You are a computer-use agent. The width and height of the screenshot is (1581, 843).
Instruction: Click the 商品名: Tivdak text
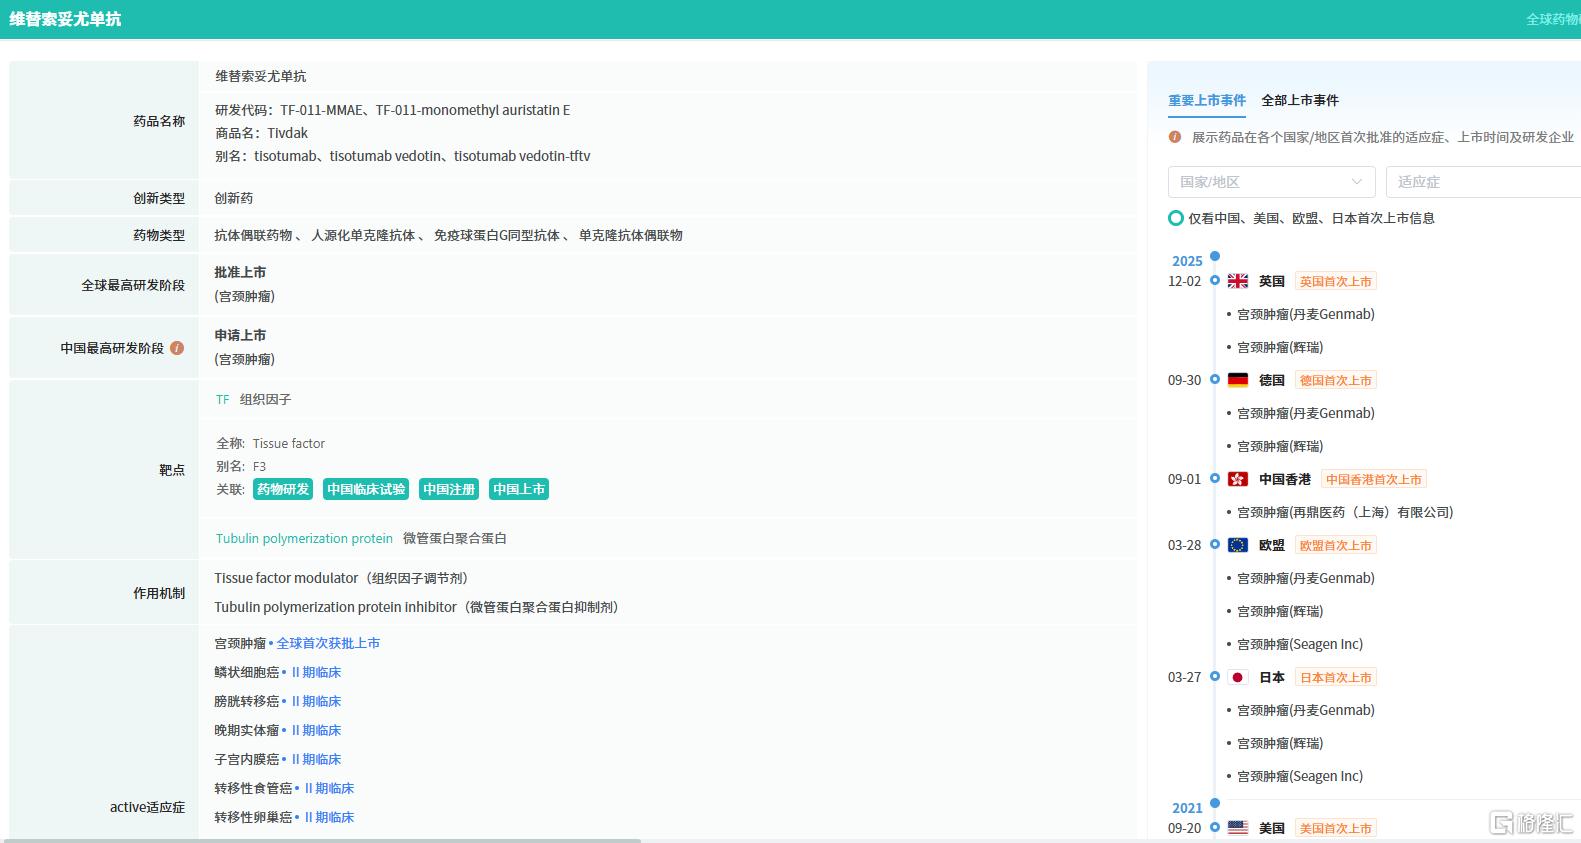[261, 133]
